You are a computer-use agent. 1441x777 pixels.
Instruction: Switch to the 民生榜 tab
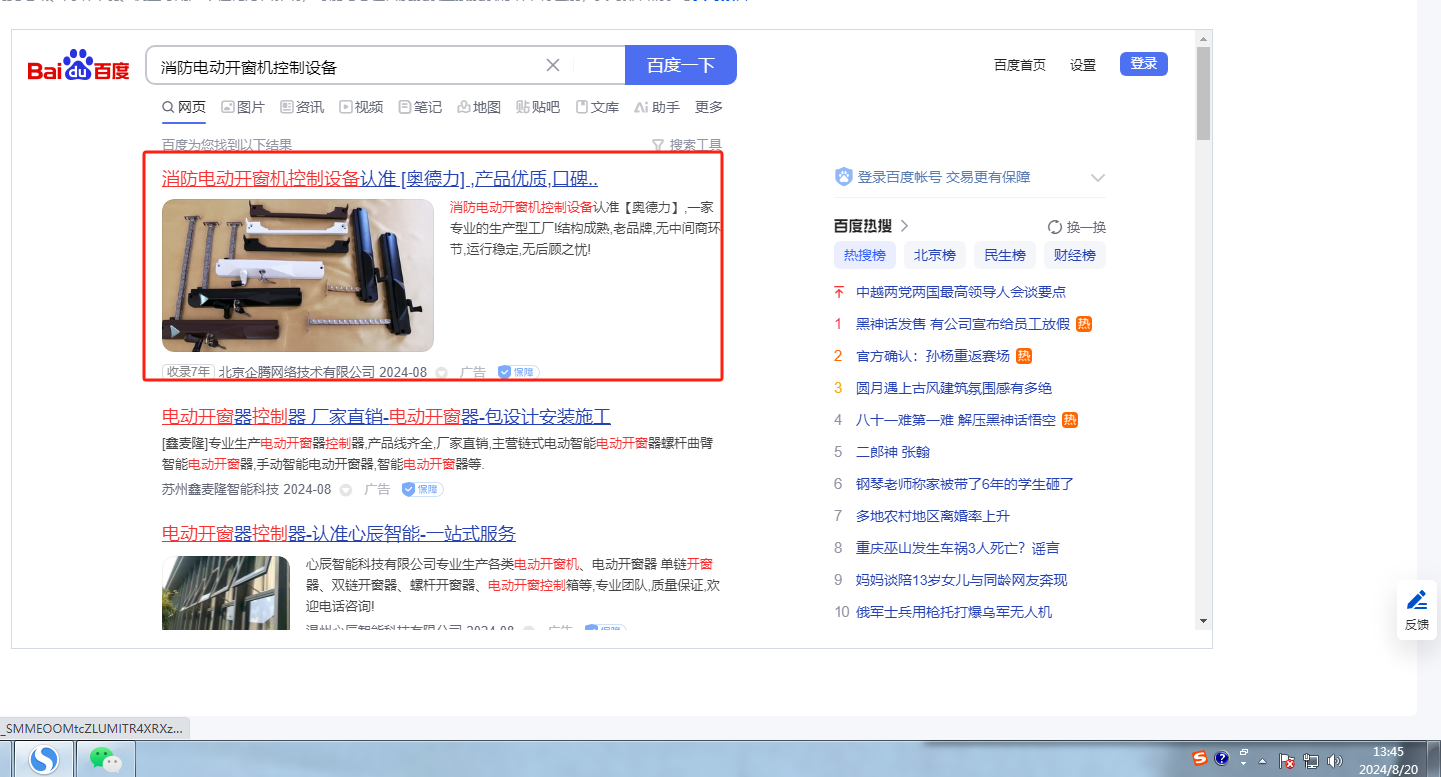pyautogui.click(x=1005, y=255)
